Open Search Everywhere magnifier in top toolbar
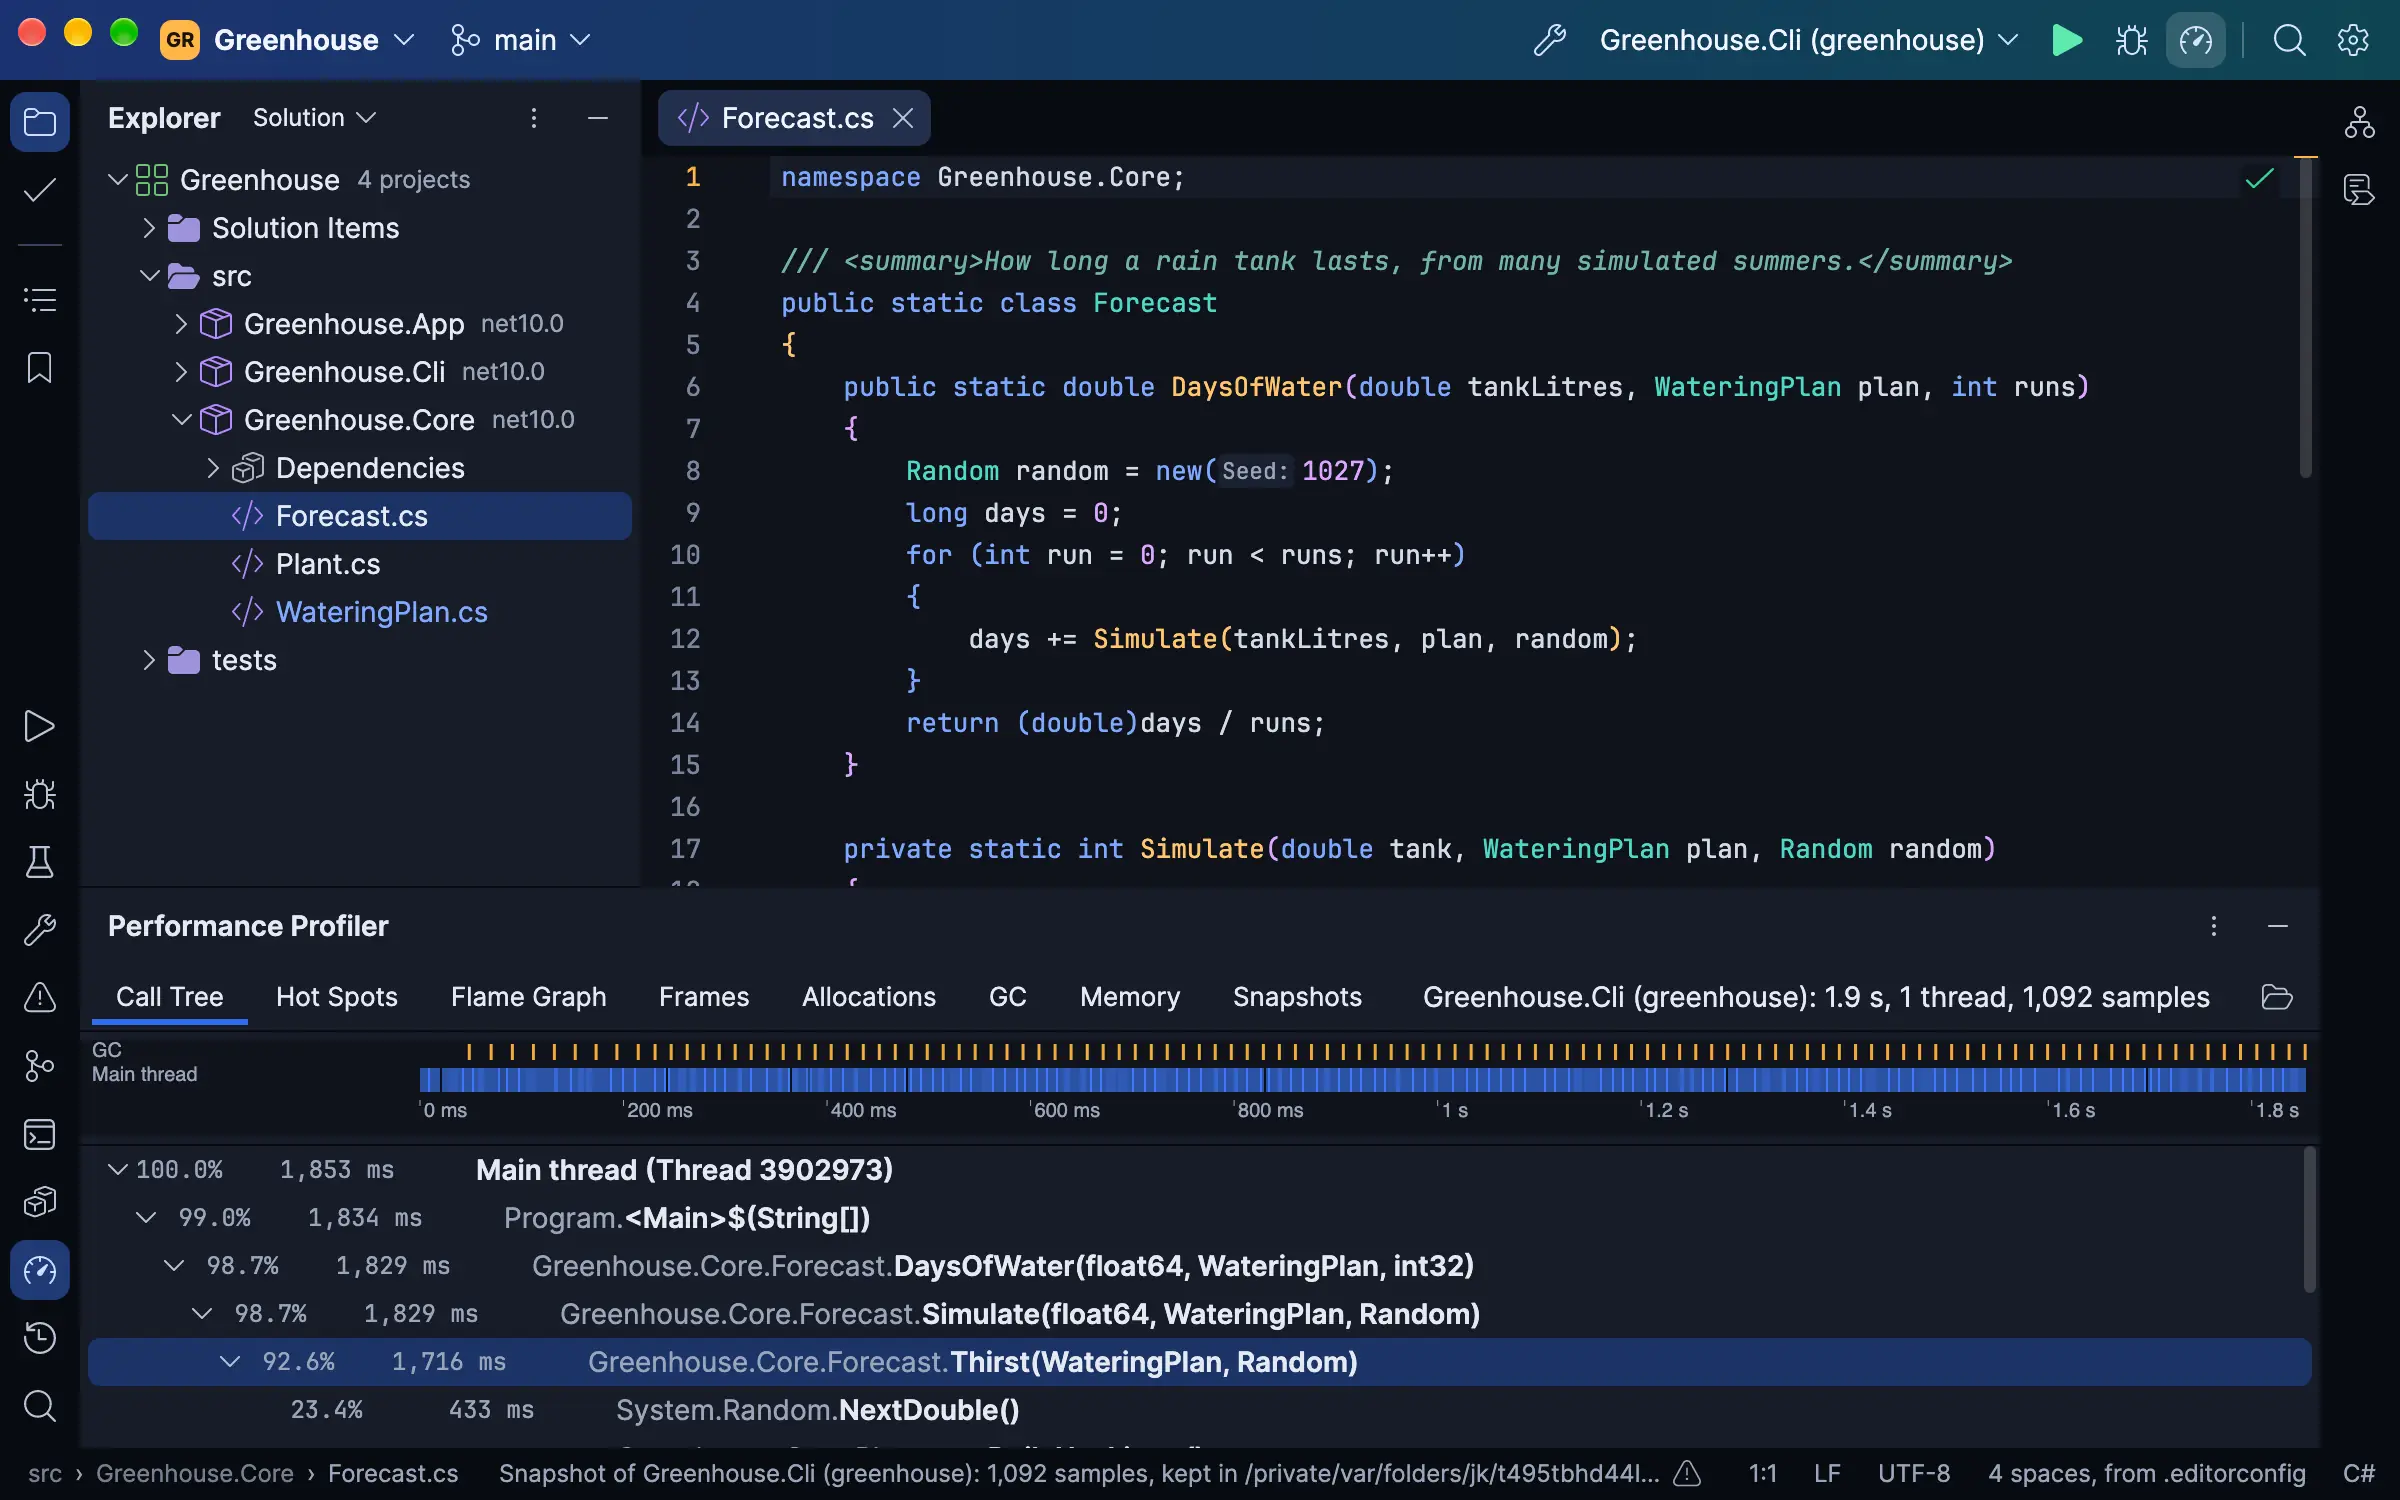Viewport: 2400px width, 1500px height. coord(2289,40)
